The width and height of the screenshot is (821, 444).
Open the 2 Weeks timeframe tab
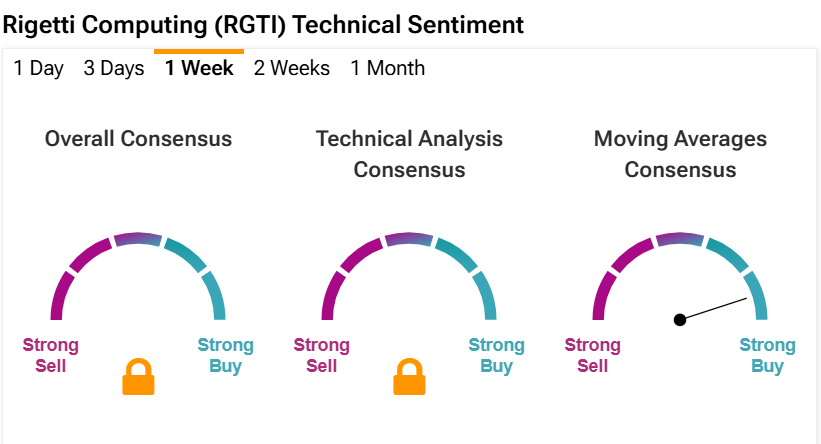[x=292, y=68]
